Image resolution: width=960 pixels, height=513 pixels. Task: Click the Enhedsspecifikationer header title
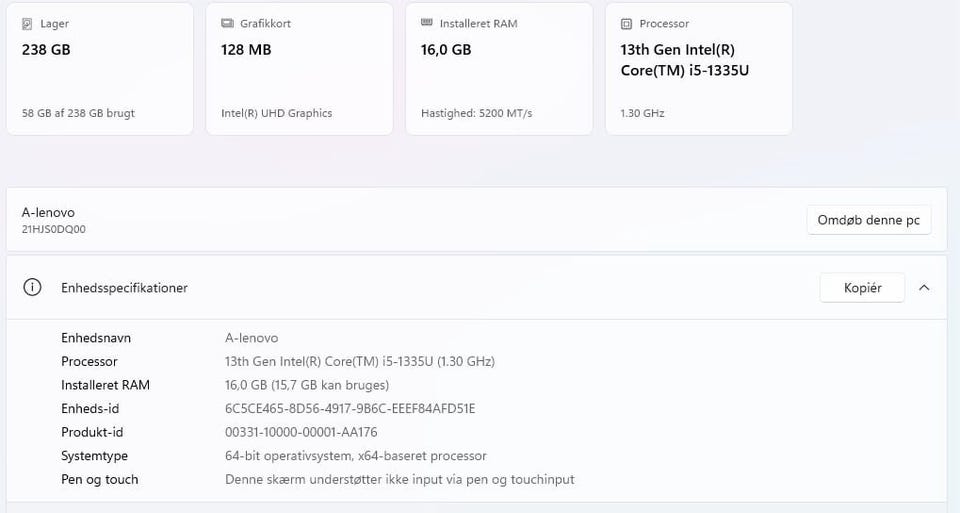(124, 288)
